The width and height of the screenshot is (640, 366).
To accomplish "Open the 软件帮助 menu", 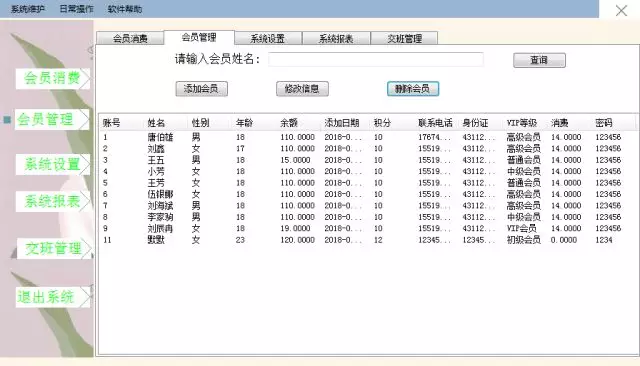I will click(125, 9).
